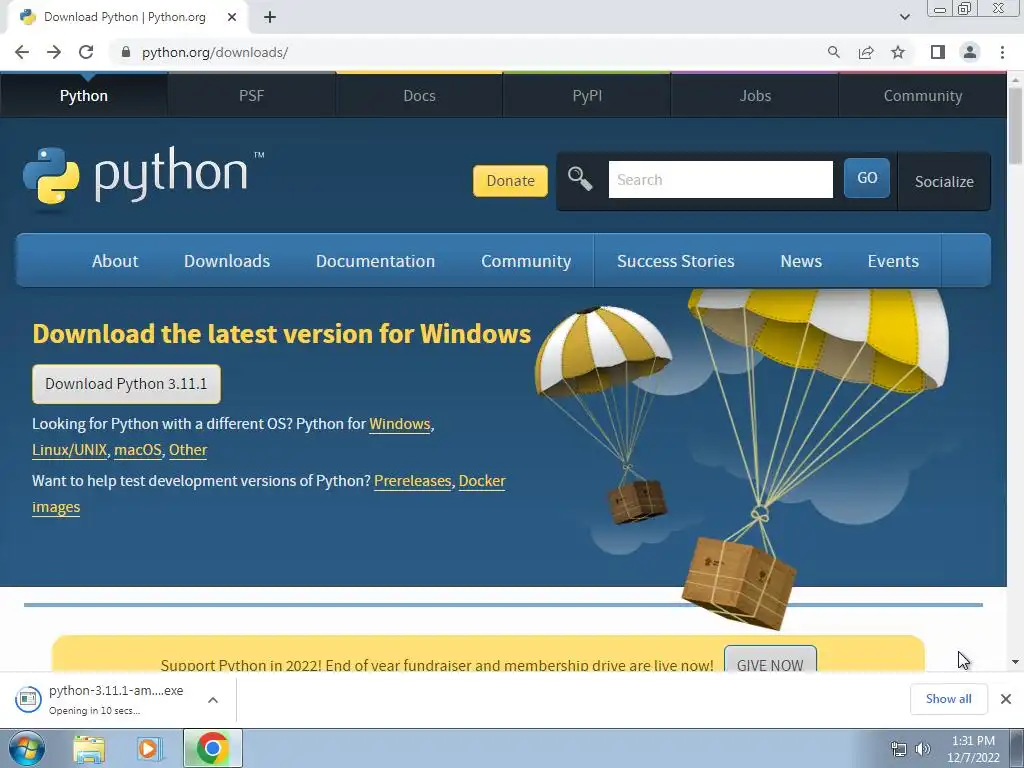
Task: Open the Success Stories menu
Action: tap(675, 261)
